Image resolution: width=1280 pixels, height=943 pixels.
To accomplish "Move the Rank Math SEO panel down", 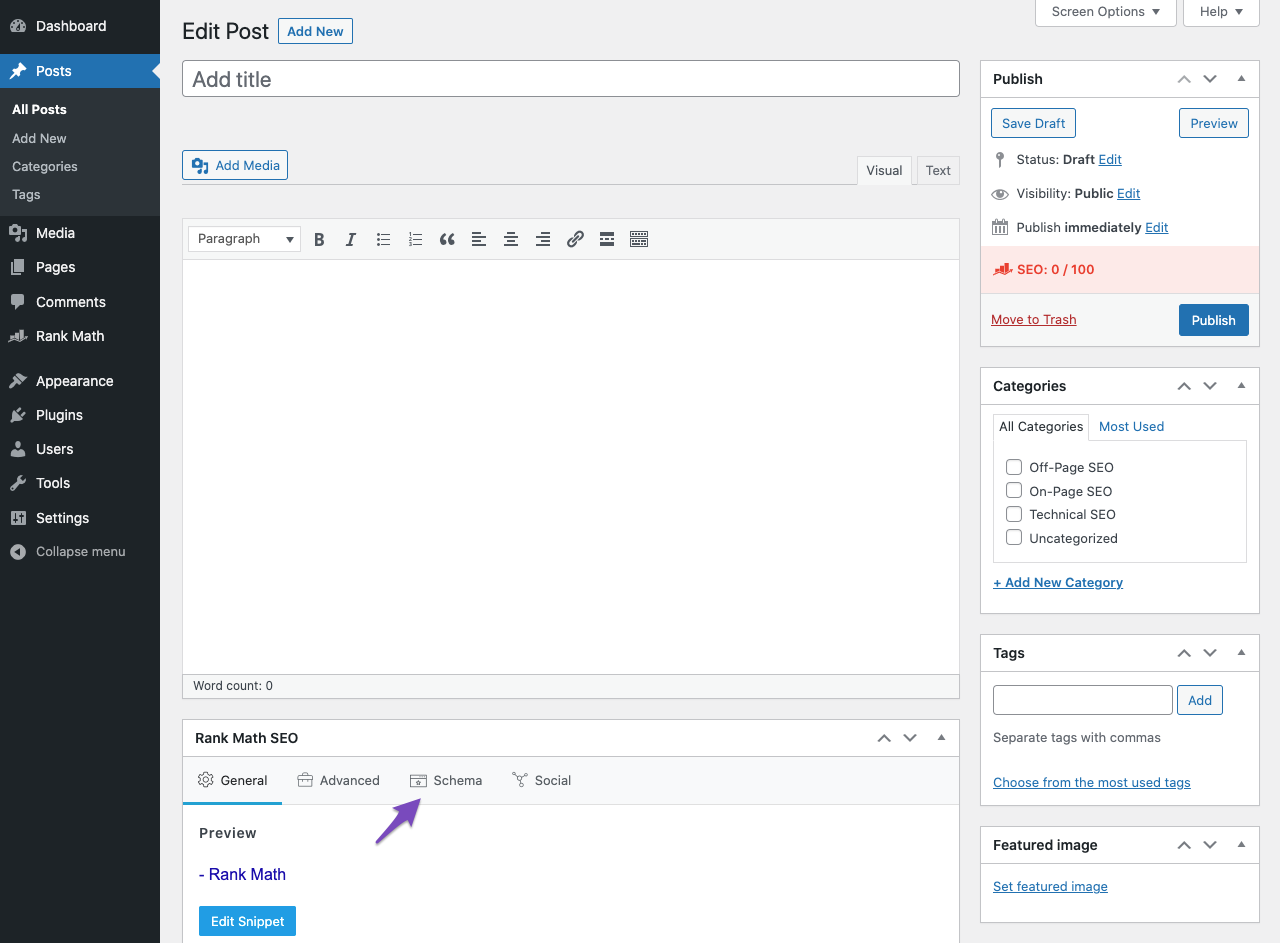I will (x=910, y=738).
